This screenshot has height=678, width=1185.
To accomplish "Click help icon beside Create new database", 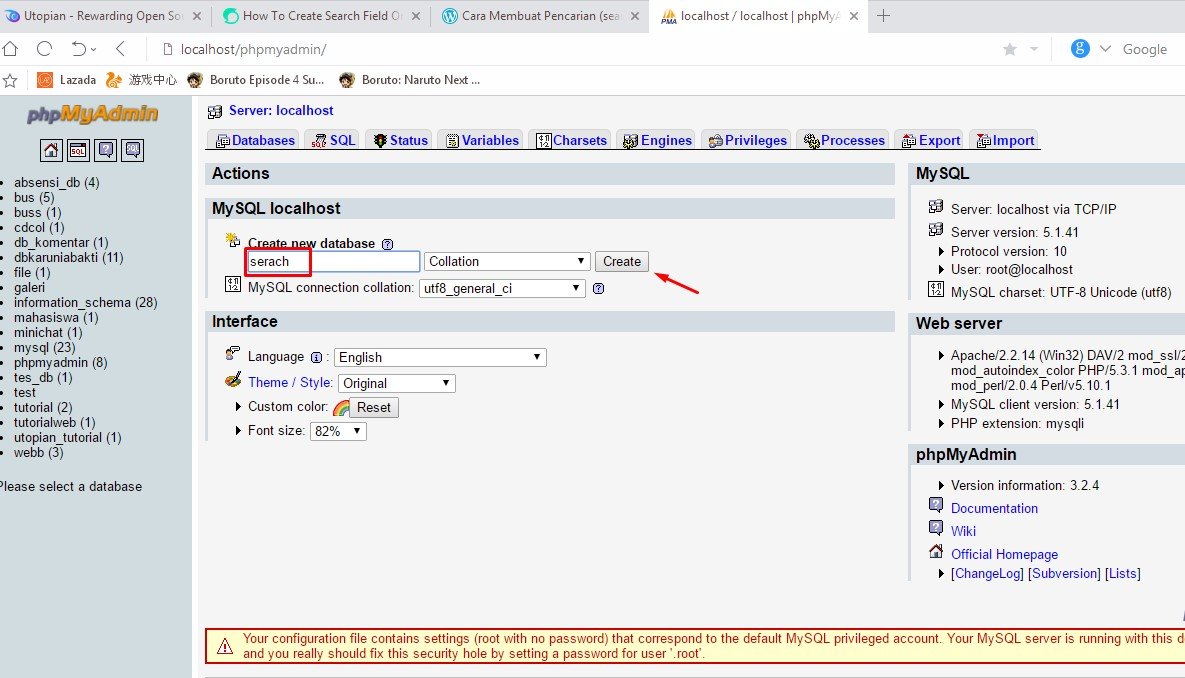I will 388,244.
